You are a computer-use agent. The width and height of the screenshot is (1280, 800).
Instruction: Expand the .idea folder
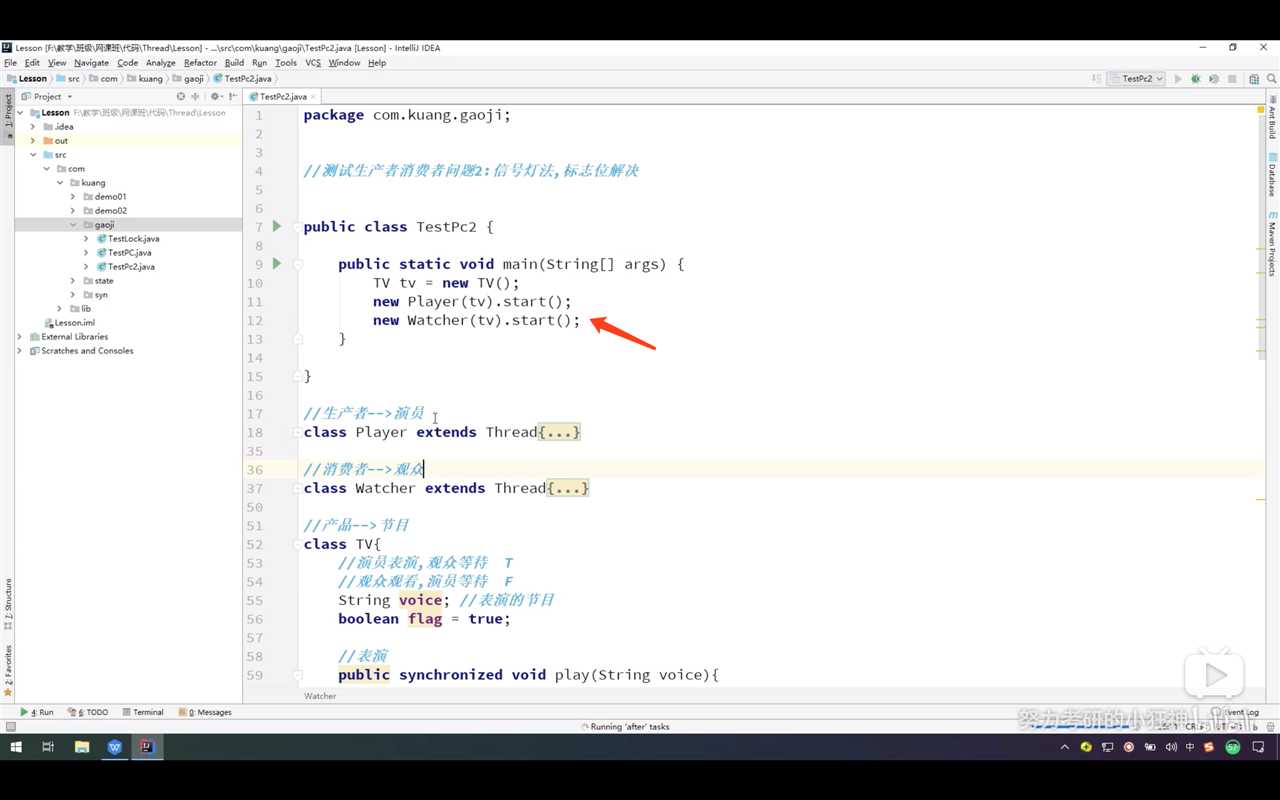click(x=33, y=127)
